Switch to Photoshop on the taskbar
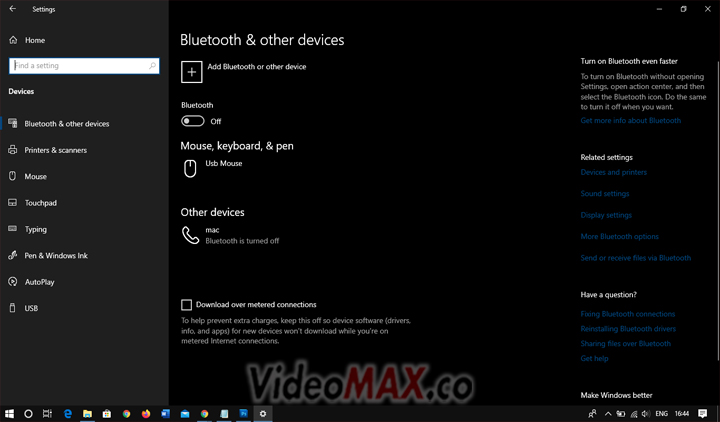Image resolution: width=720 pixels, height=422 pixels. click(x=243, y=414)
